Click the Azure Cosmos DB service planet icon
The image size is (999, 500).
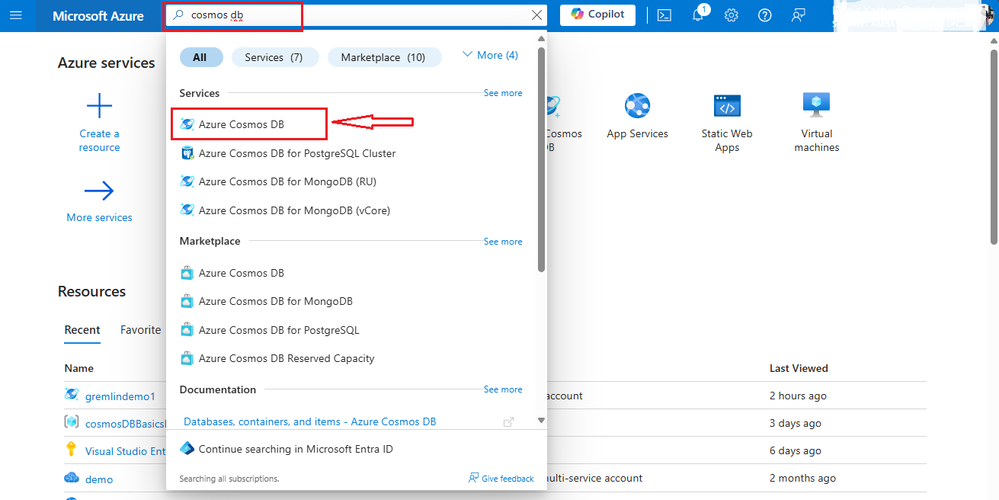click(x=187, y=124)
